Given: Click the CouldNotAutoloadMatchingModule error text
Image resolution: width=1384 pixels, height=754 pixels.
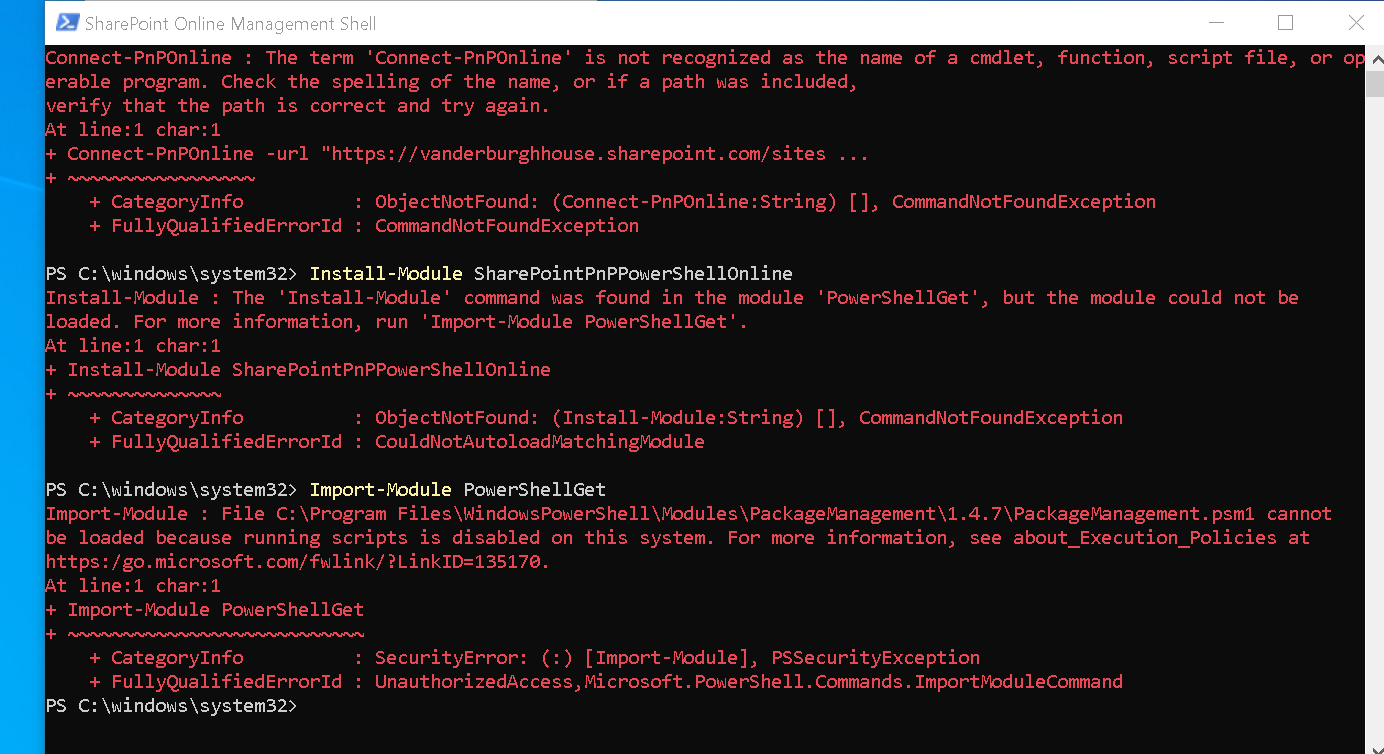Looking at the screenshot, I should coord(540,441).
